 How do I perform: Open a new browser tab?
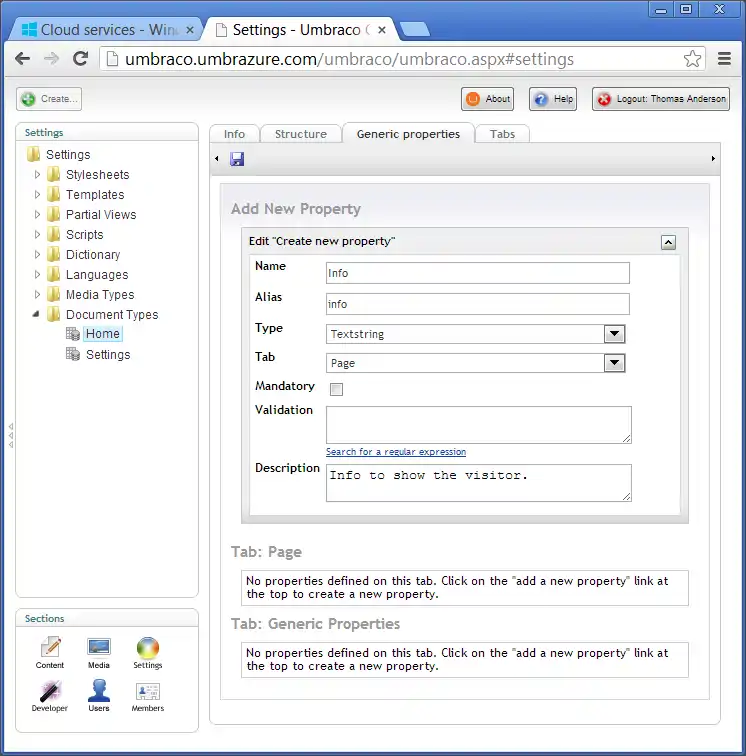[x=415, y=29]
